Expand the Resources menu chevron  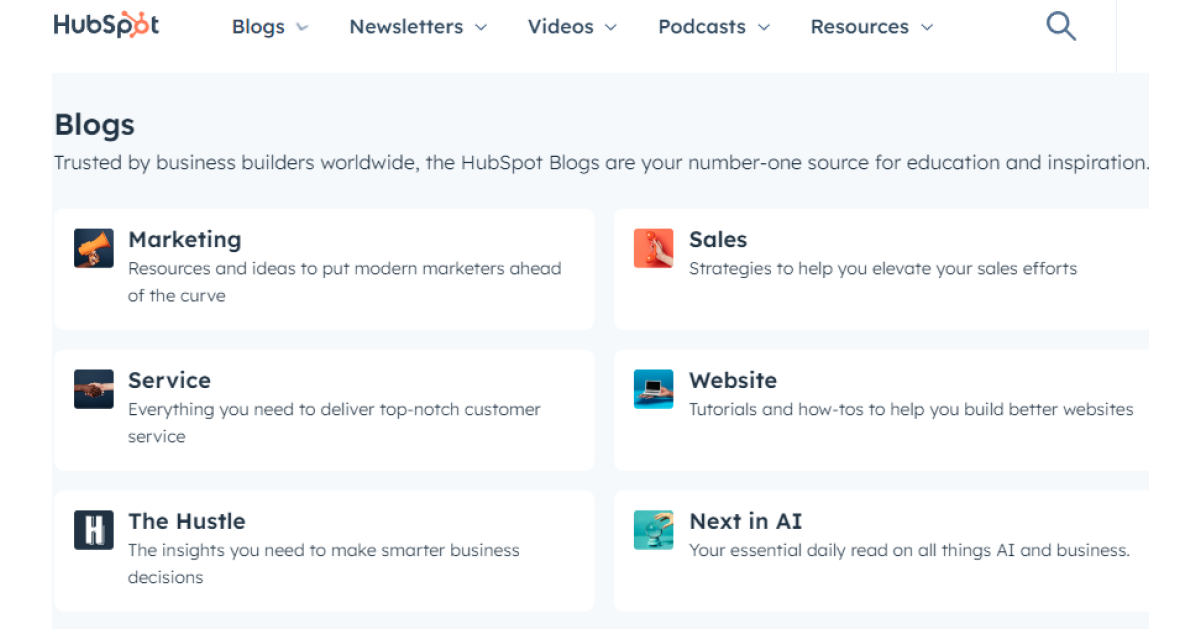pos(927,28)
